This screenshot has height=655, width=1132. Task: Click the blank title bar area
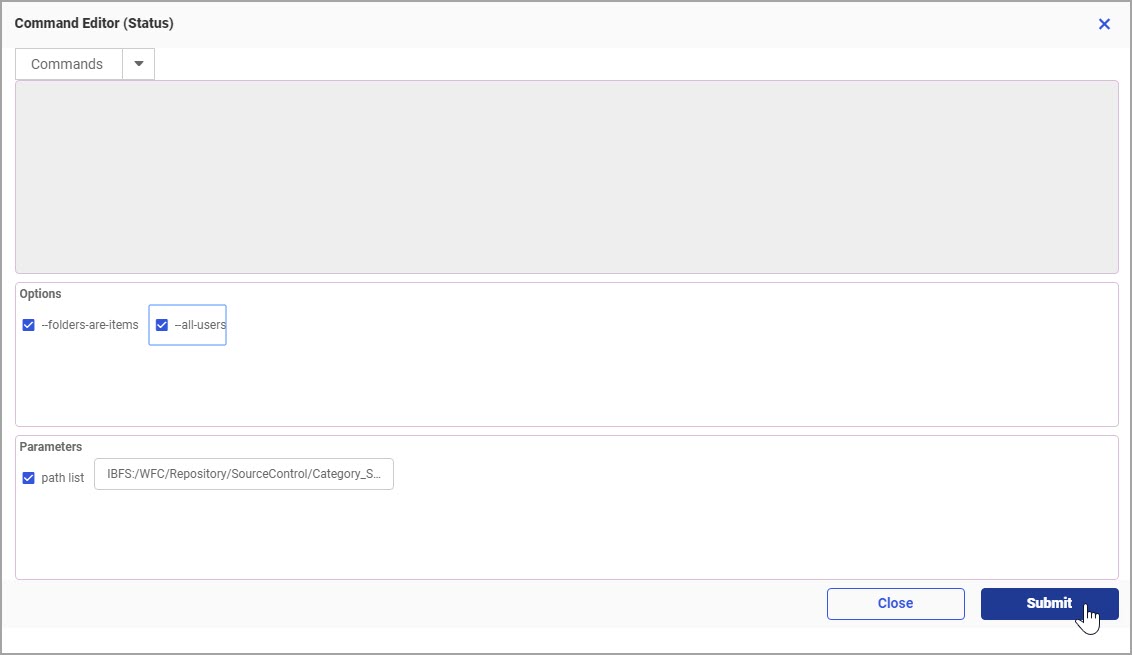600,24
